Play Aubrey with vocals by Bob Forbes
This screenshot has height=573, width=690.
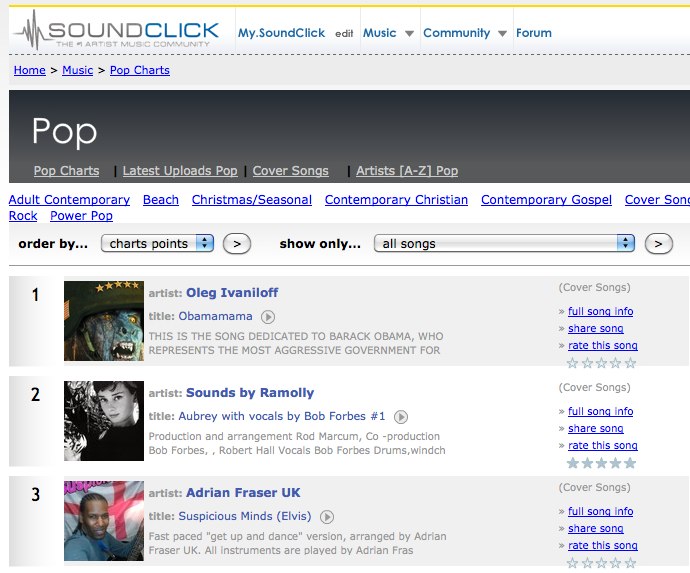coord(400,417)
